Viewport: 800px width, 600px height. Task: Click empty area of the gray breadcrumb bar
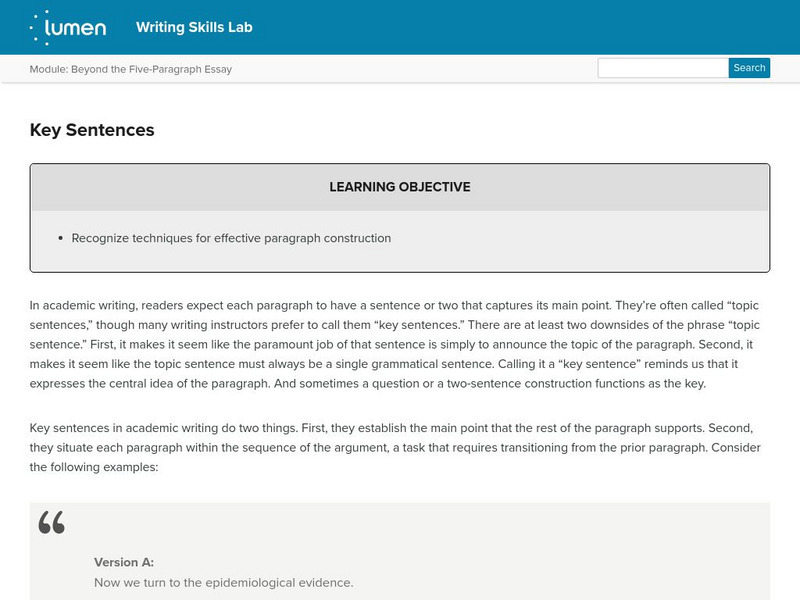pos(420,69)
